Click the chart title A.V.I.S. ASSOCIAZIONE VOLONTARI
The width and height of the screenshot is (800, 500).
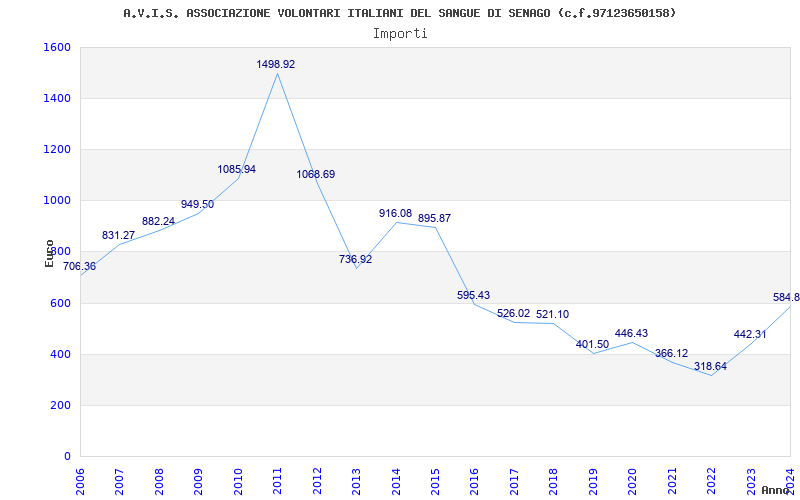(x=399, y=13)
